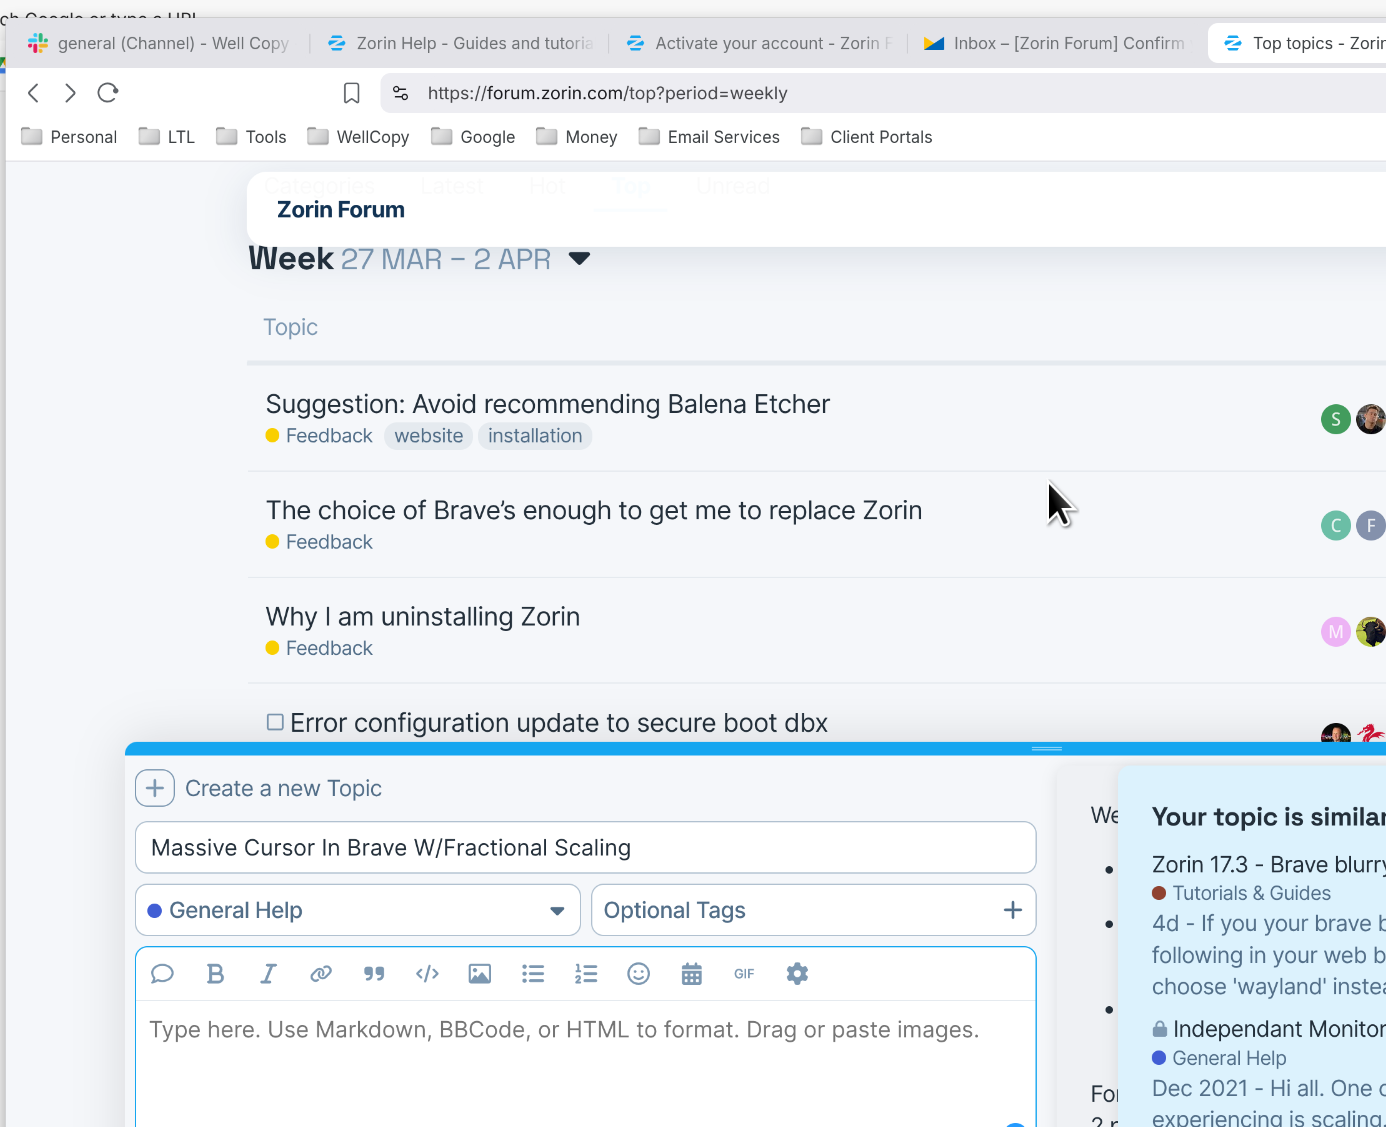Open Feedback category under uninstalling Zorin topic
The image size is (1386, 1127).
(x=319, y=648)
